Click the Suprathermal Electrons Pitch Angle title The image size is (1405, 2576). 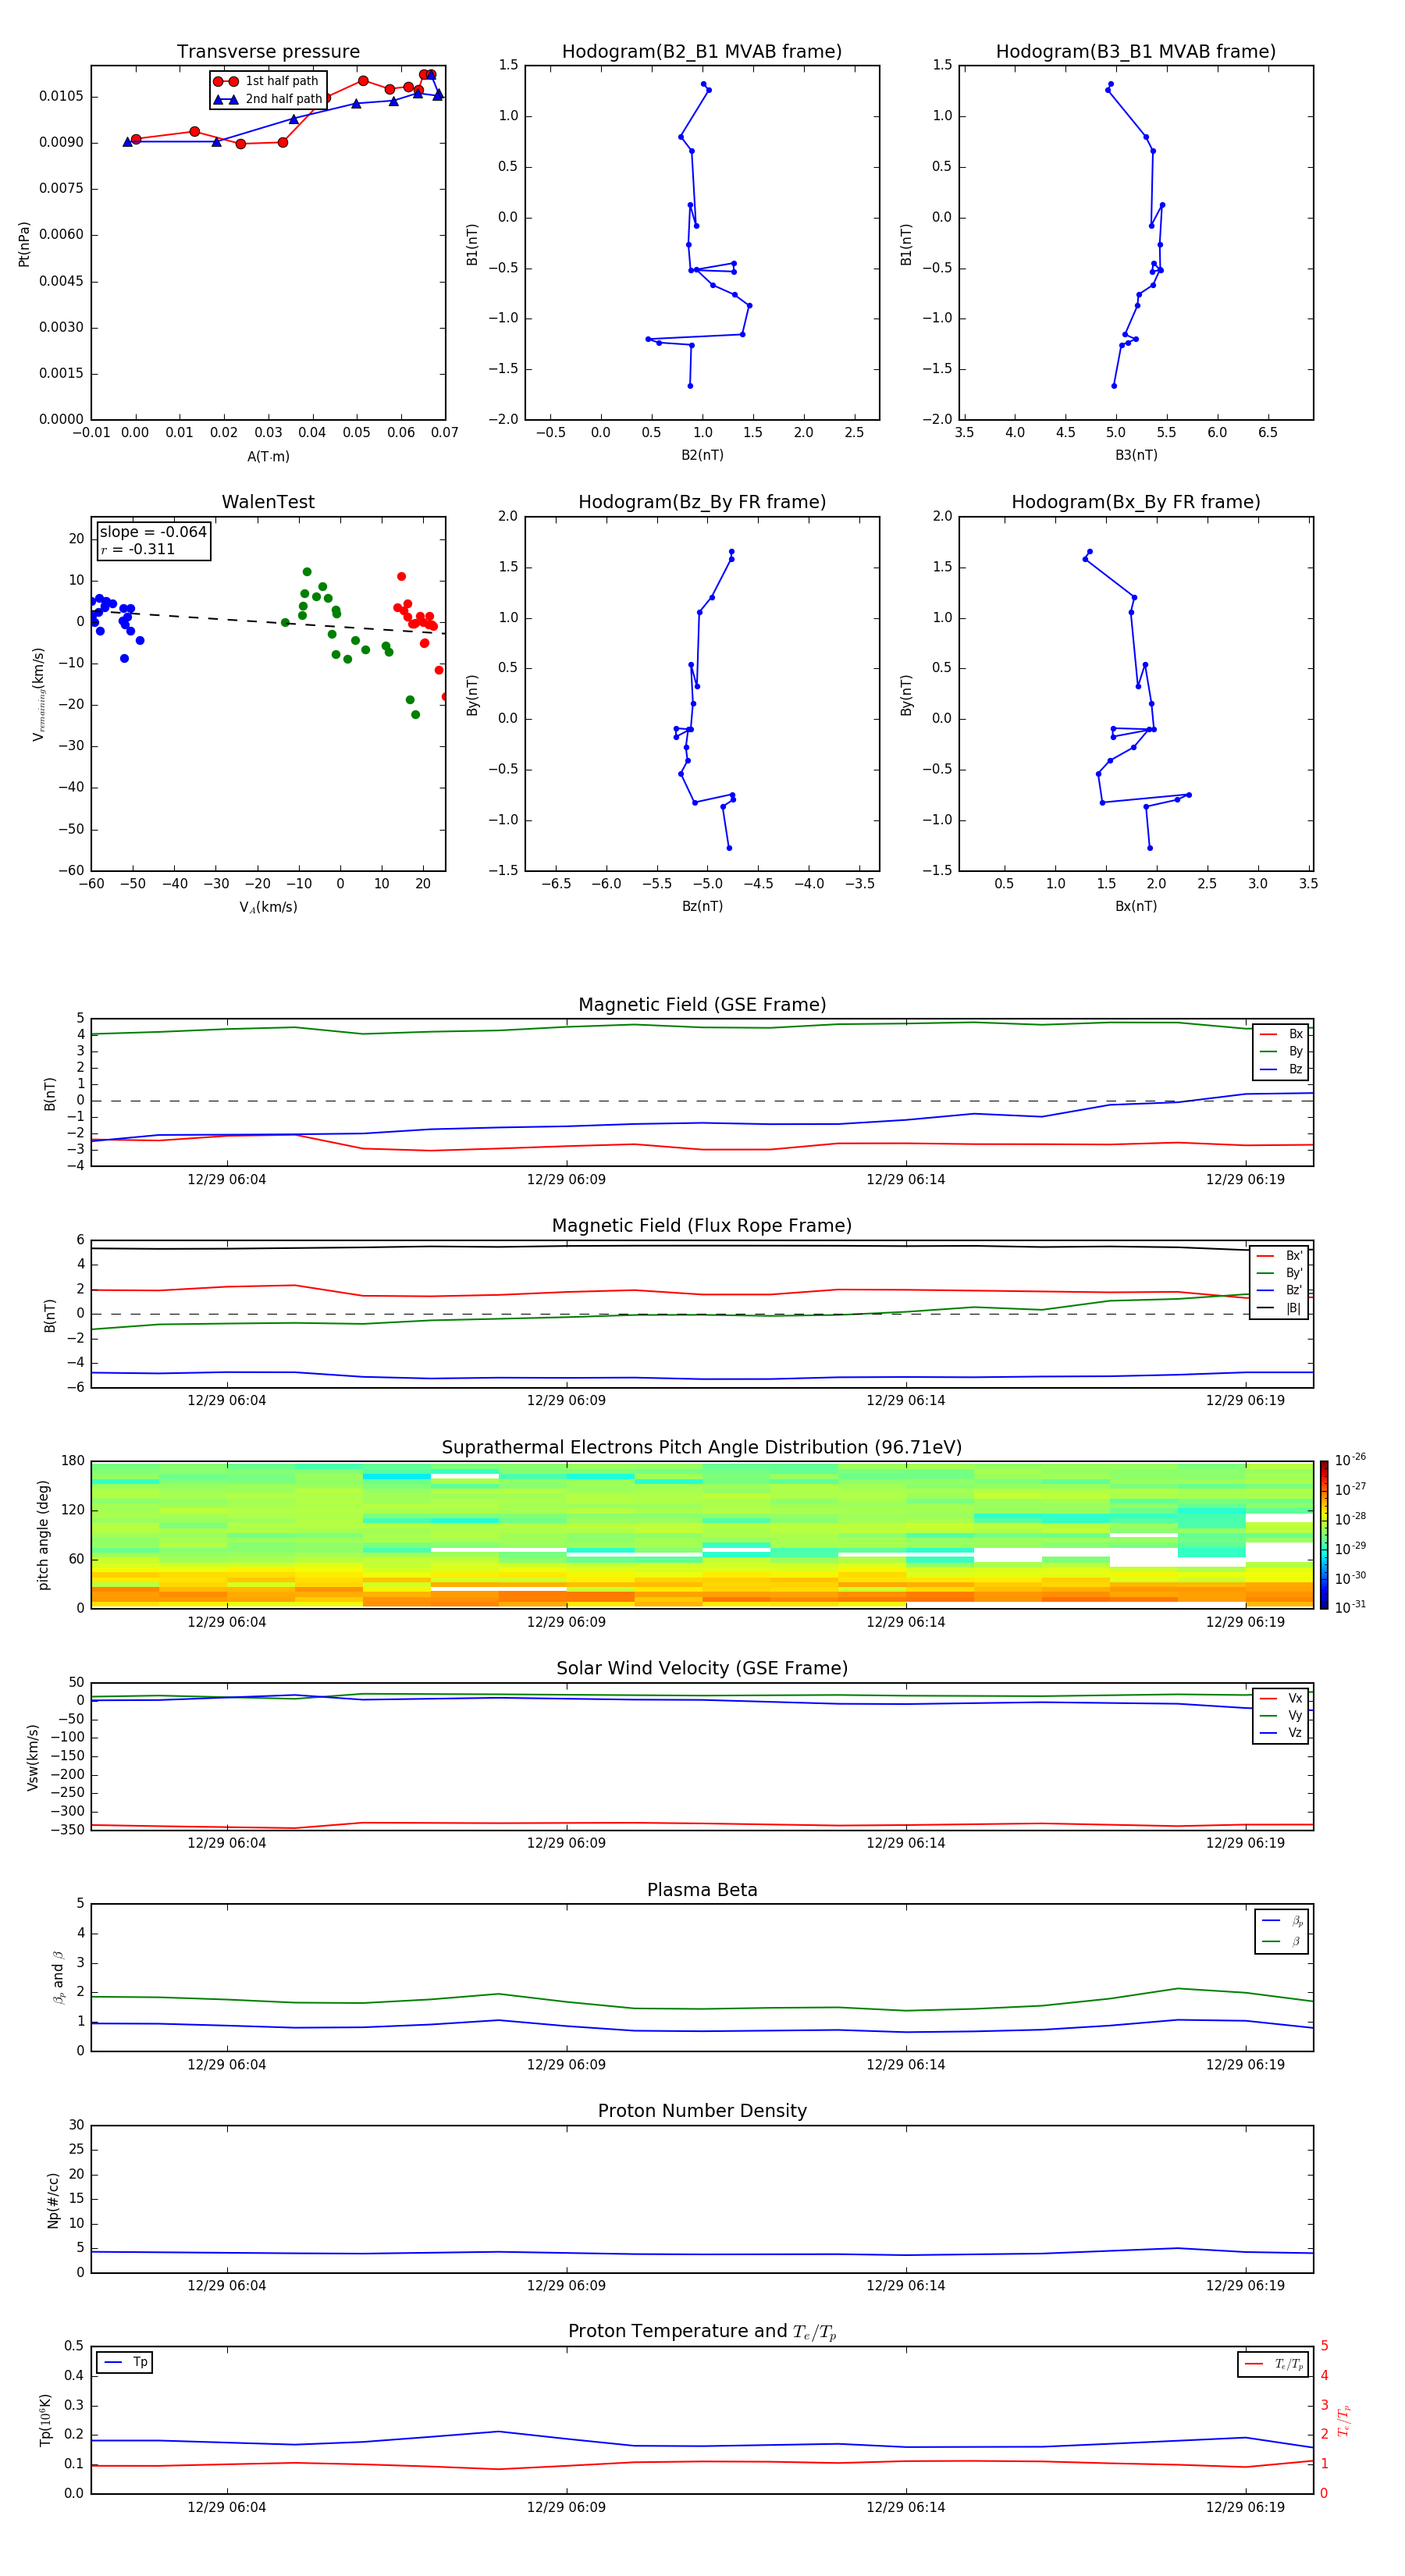pyautogui.click(x=702, y=1448)
